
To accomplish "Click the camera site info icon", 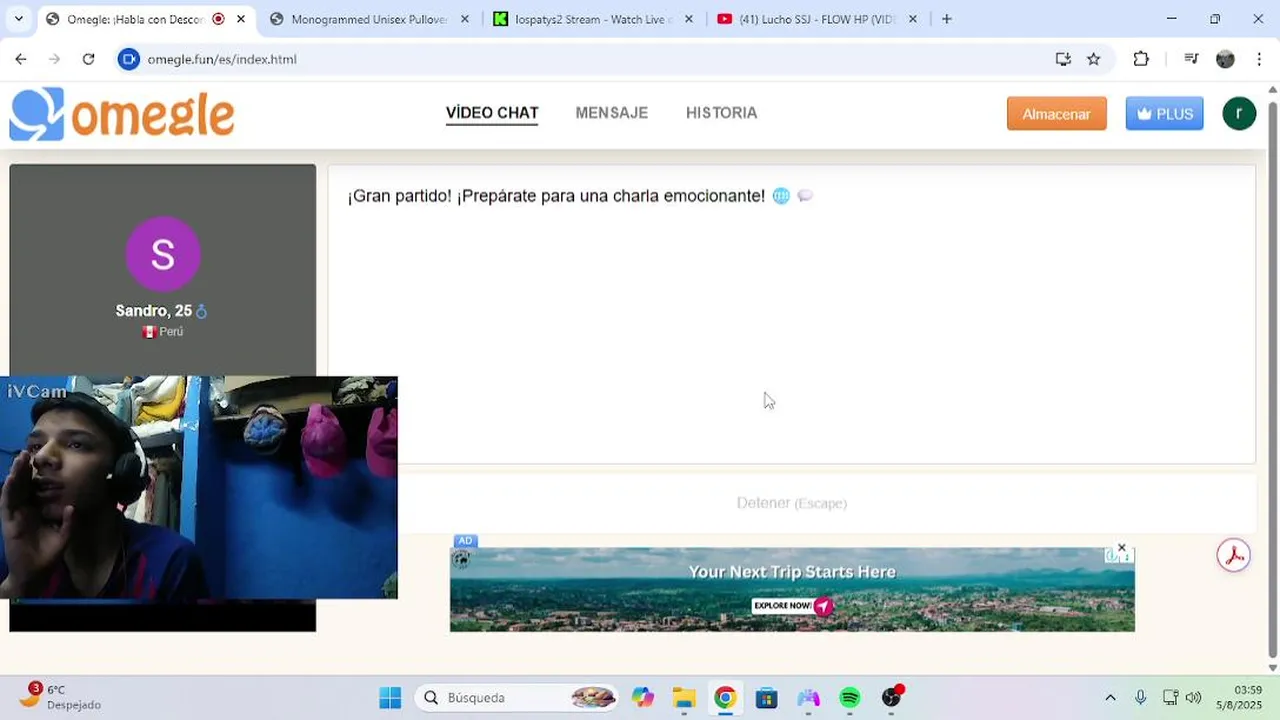I will [128, 59].
